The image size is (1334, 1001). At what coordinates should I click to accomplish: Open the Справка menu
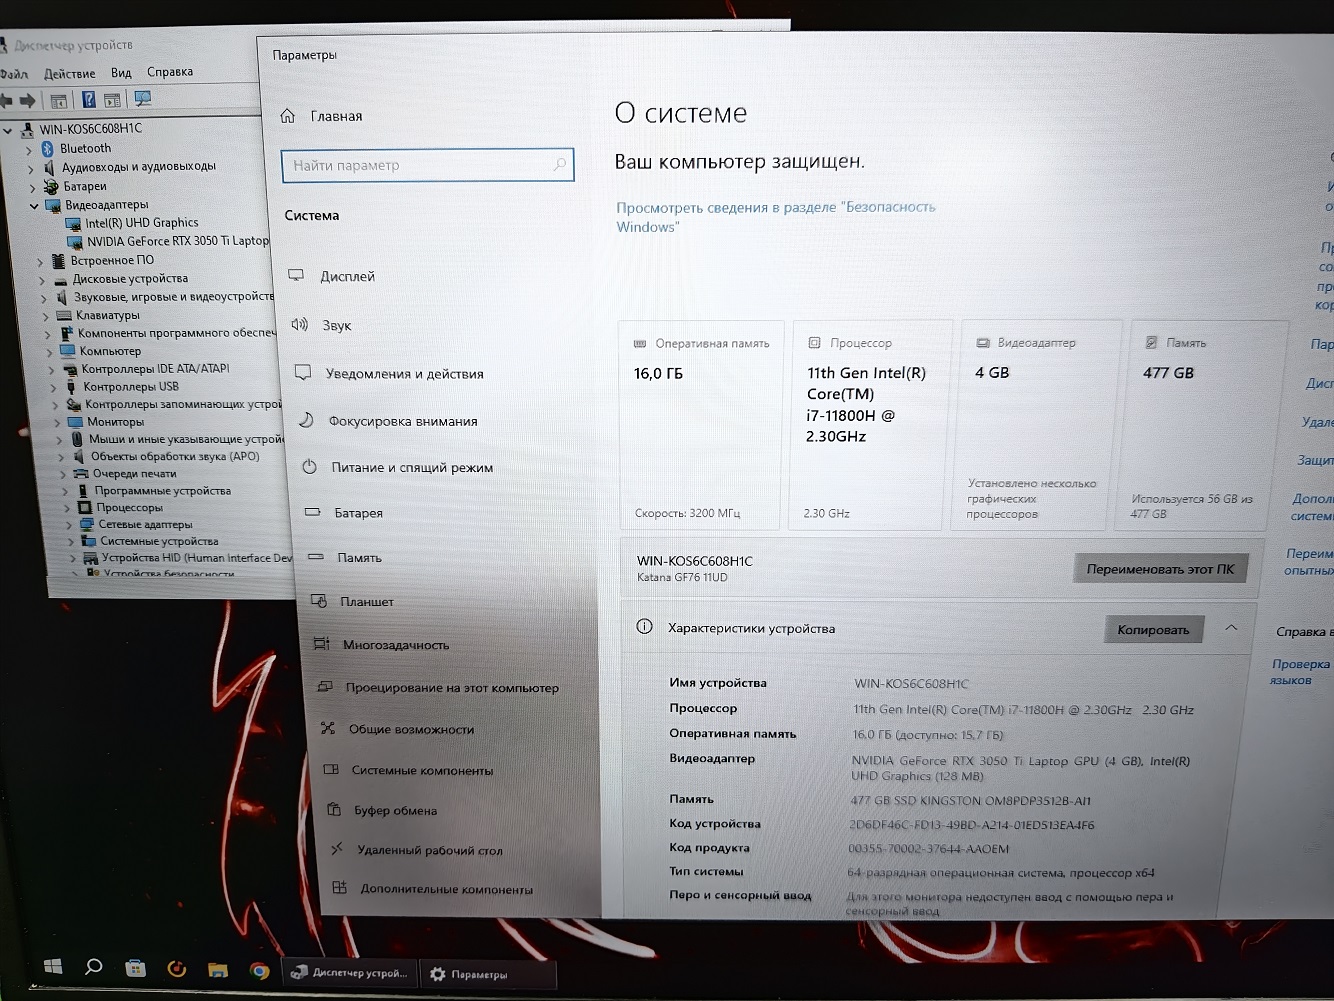click(x=170, y=71)
